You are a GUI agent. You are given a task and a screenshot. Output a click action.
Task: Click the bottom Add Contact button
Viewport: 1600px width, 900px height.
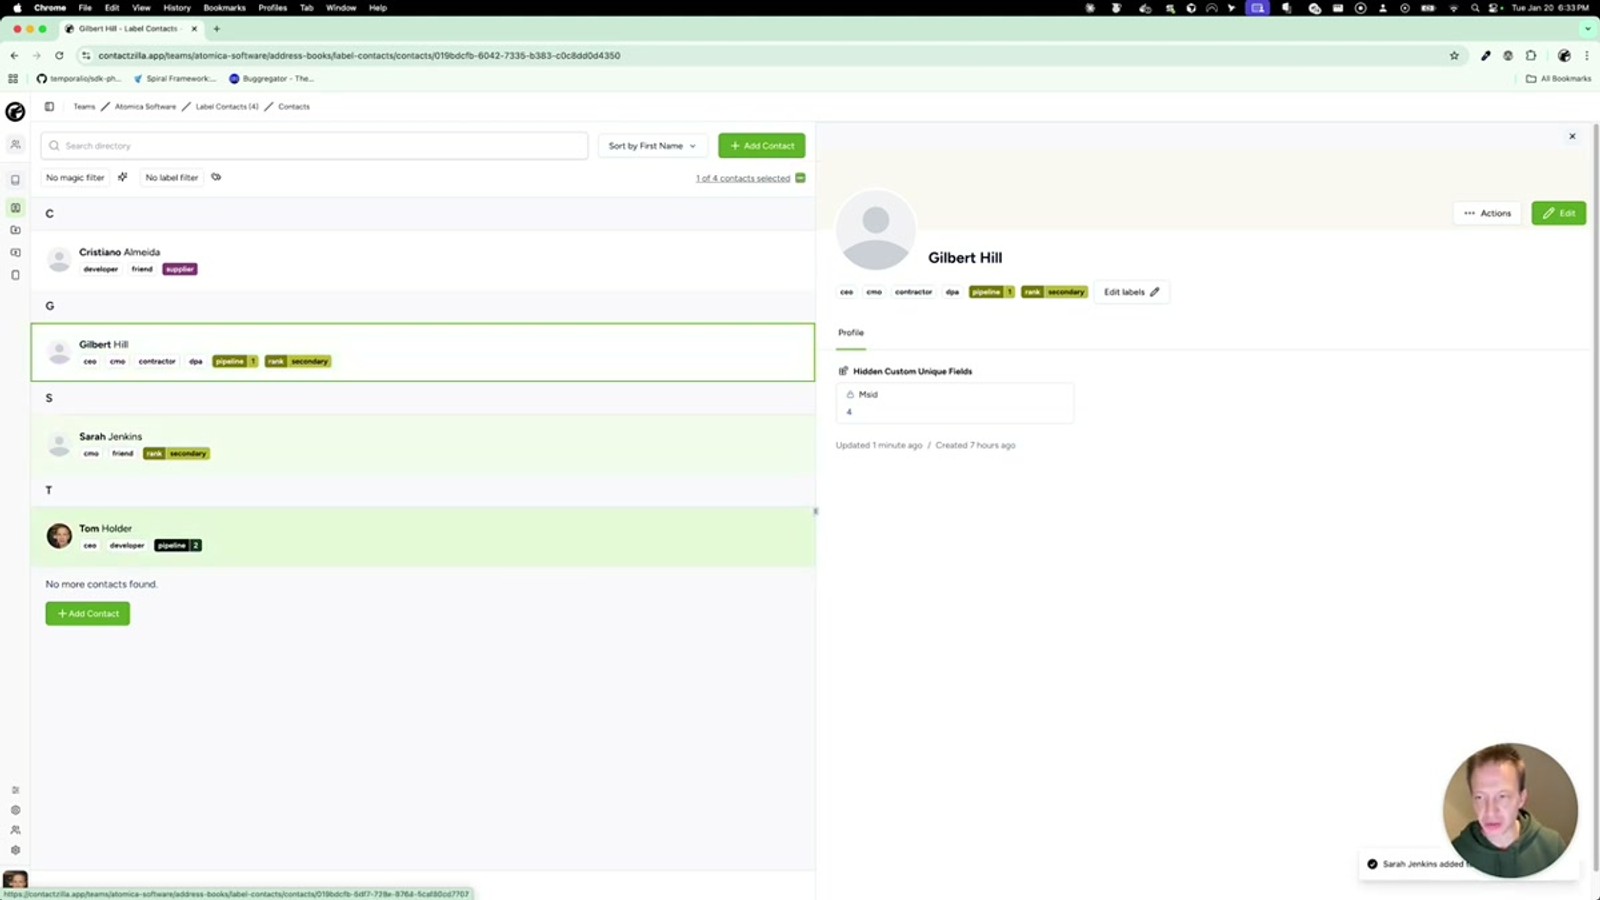tap(88, 614)
